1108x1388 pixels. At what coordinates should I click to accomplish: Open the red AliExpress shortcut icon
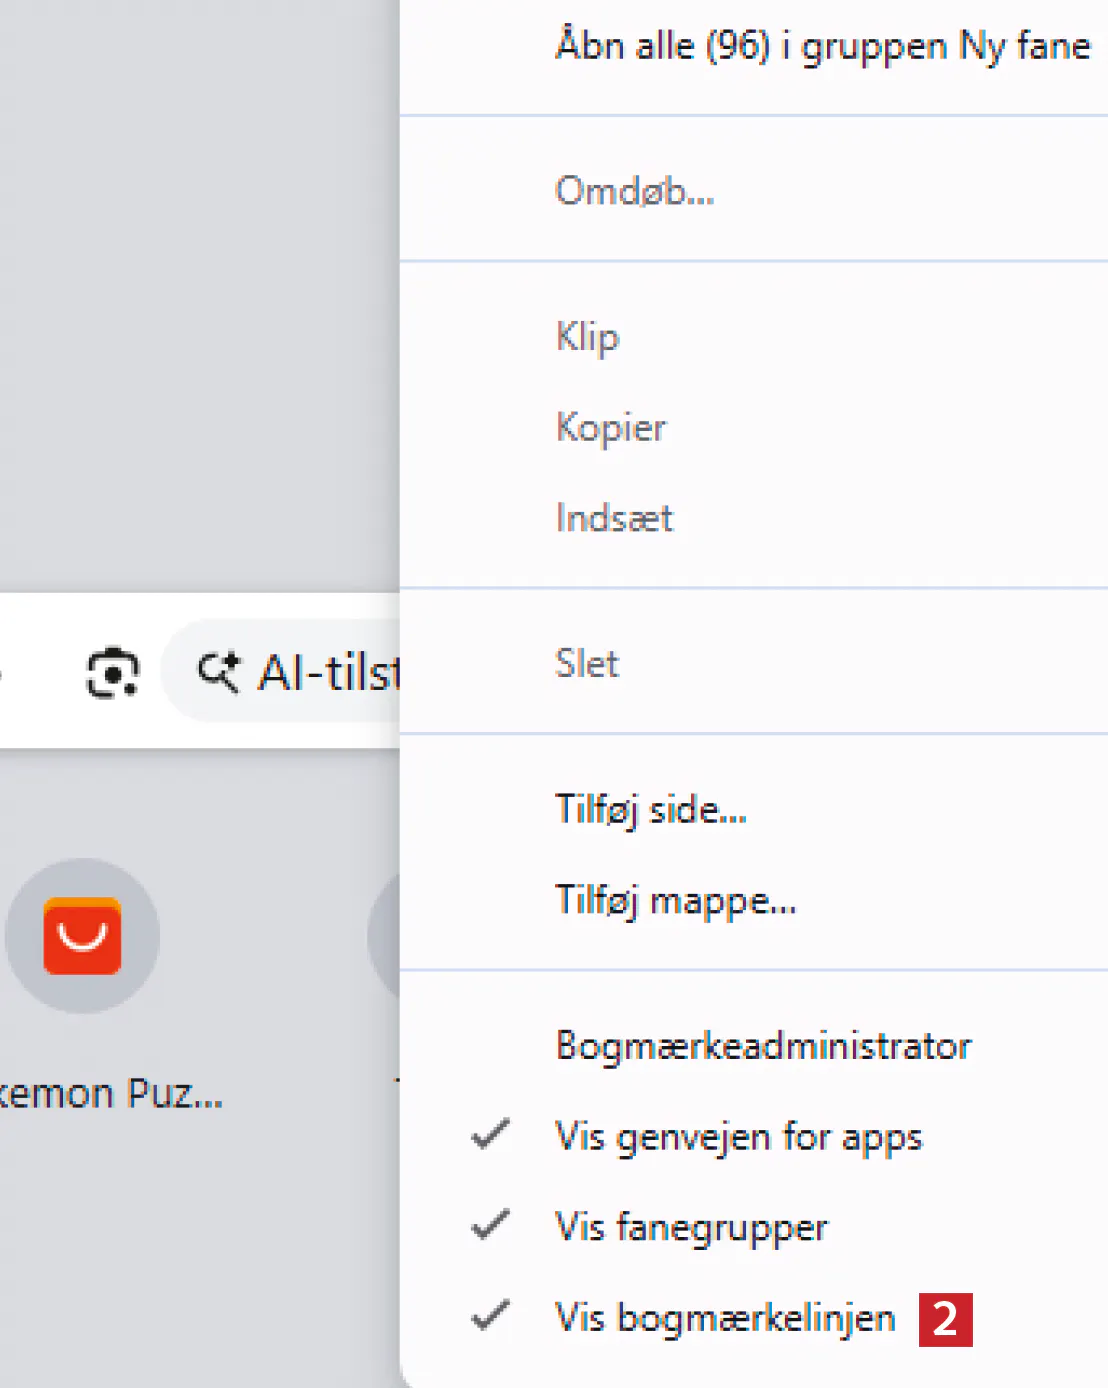click(x=82, y=936)
